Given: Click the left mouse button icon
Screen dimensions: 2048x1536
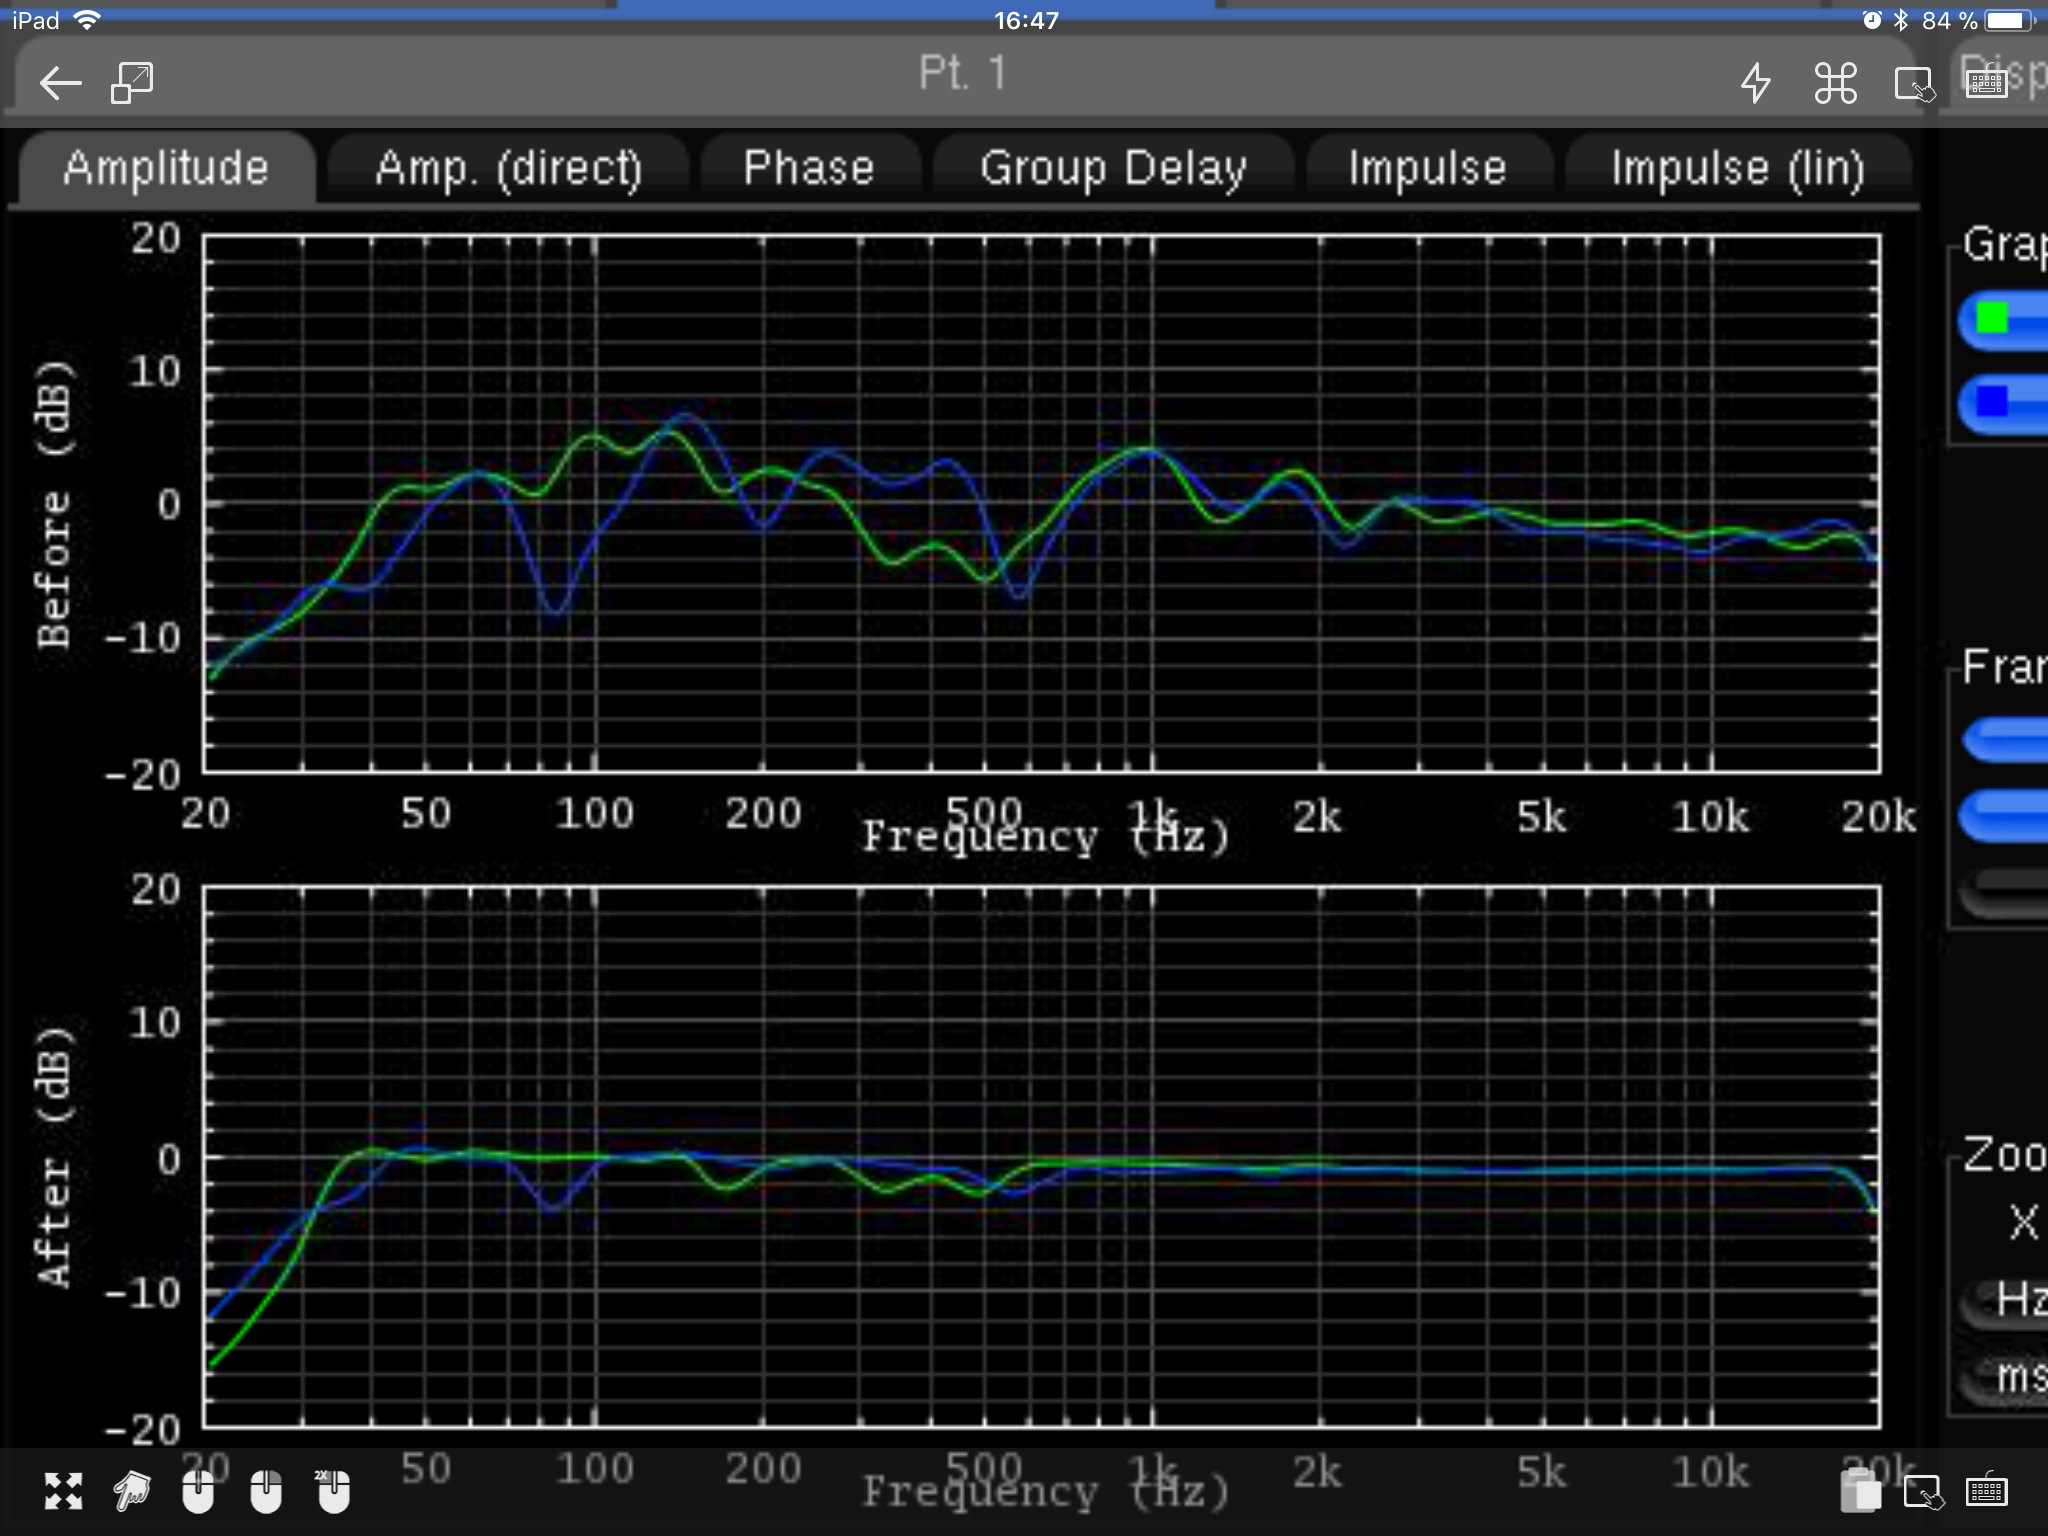Looking at the screenshot, I should [198, 1491].
